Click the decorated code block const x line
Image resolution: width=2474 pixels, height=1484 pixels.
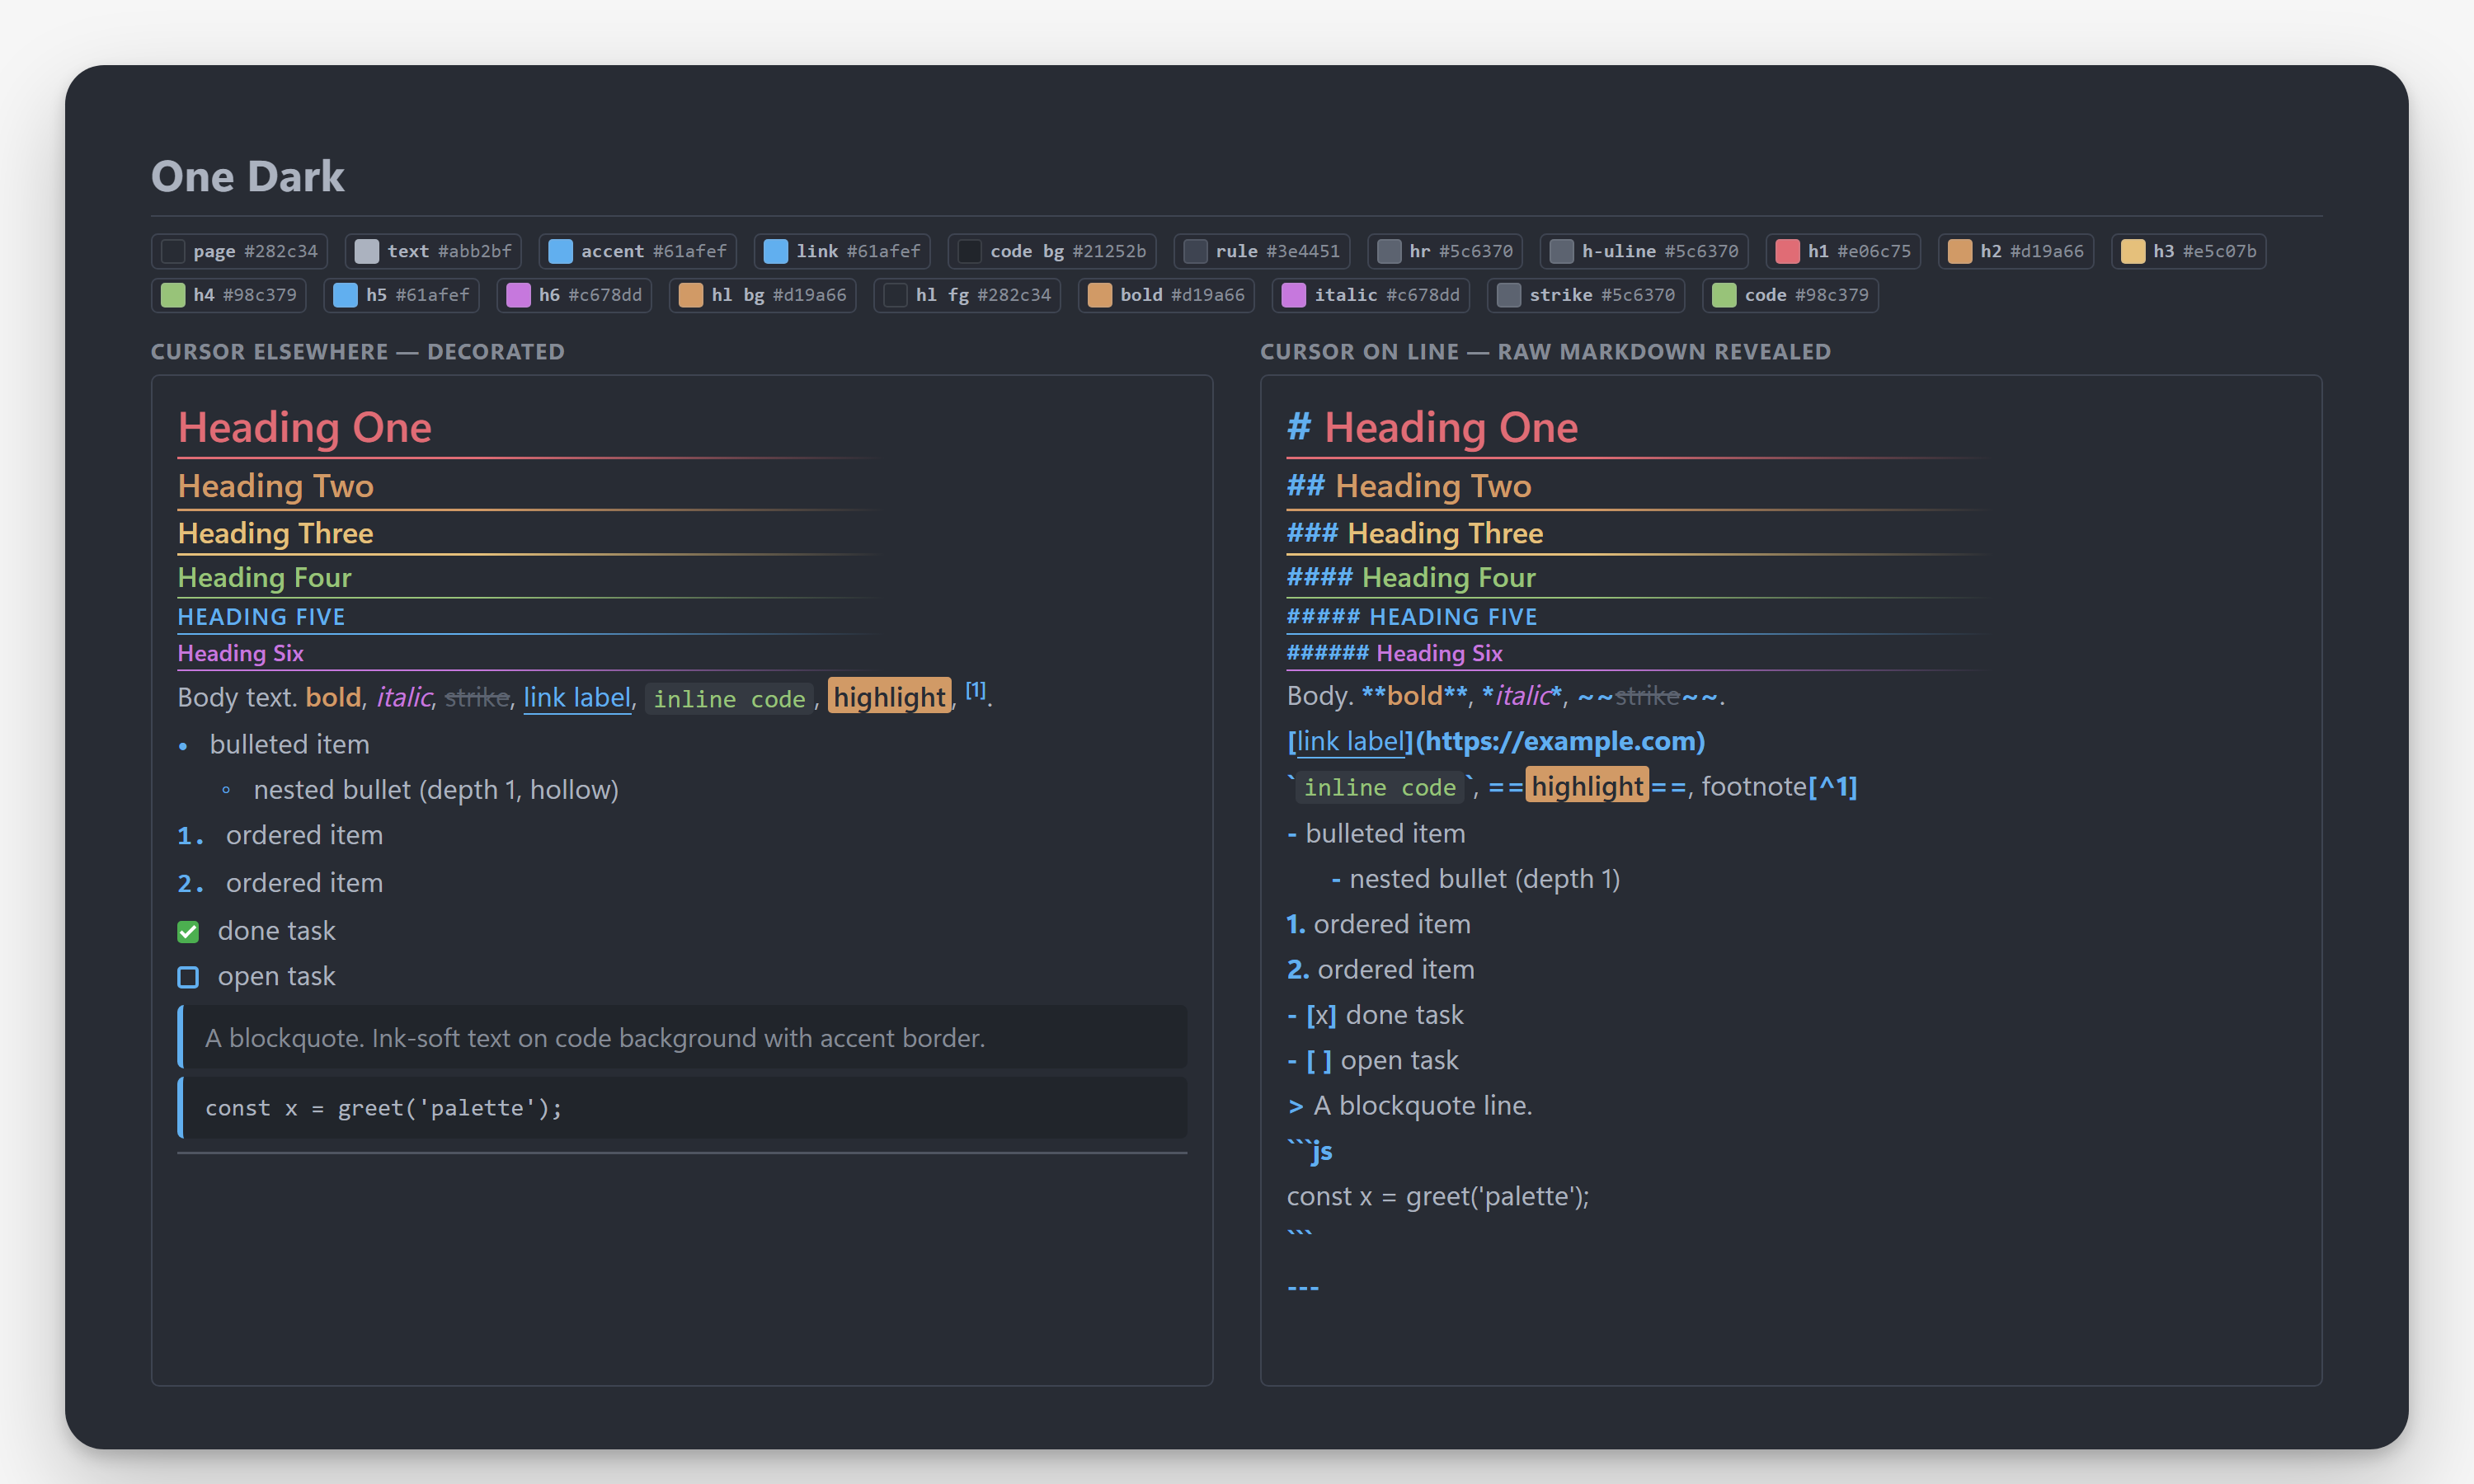tap(682, 1108)
